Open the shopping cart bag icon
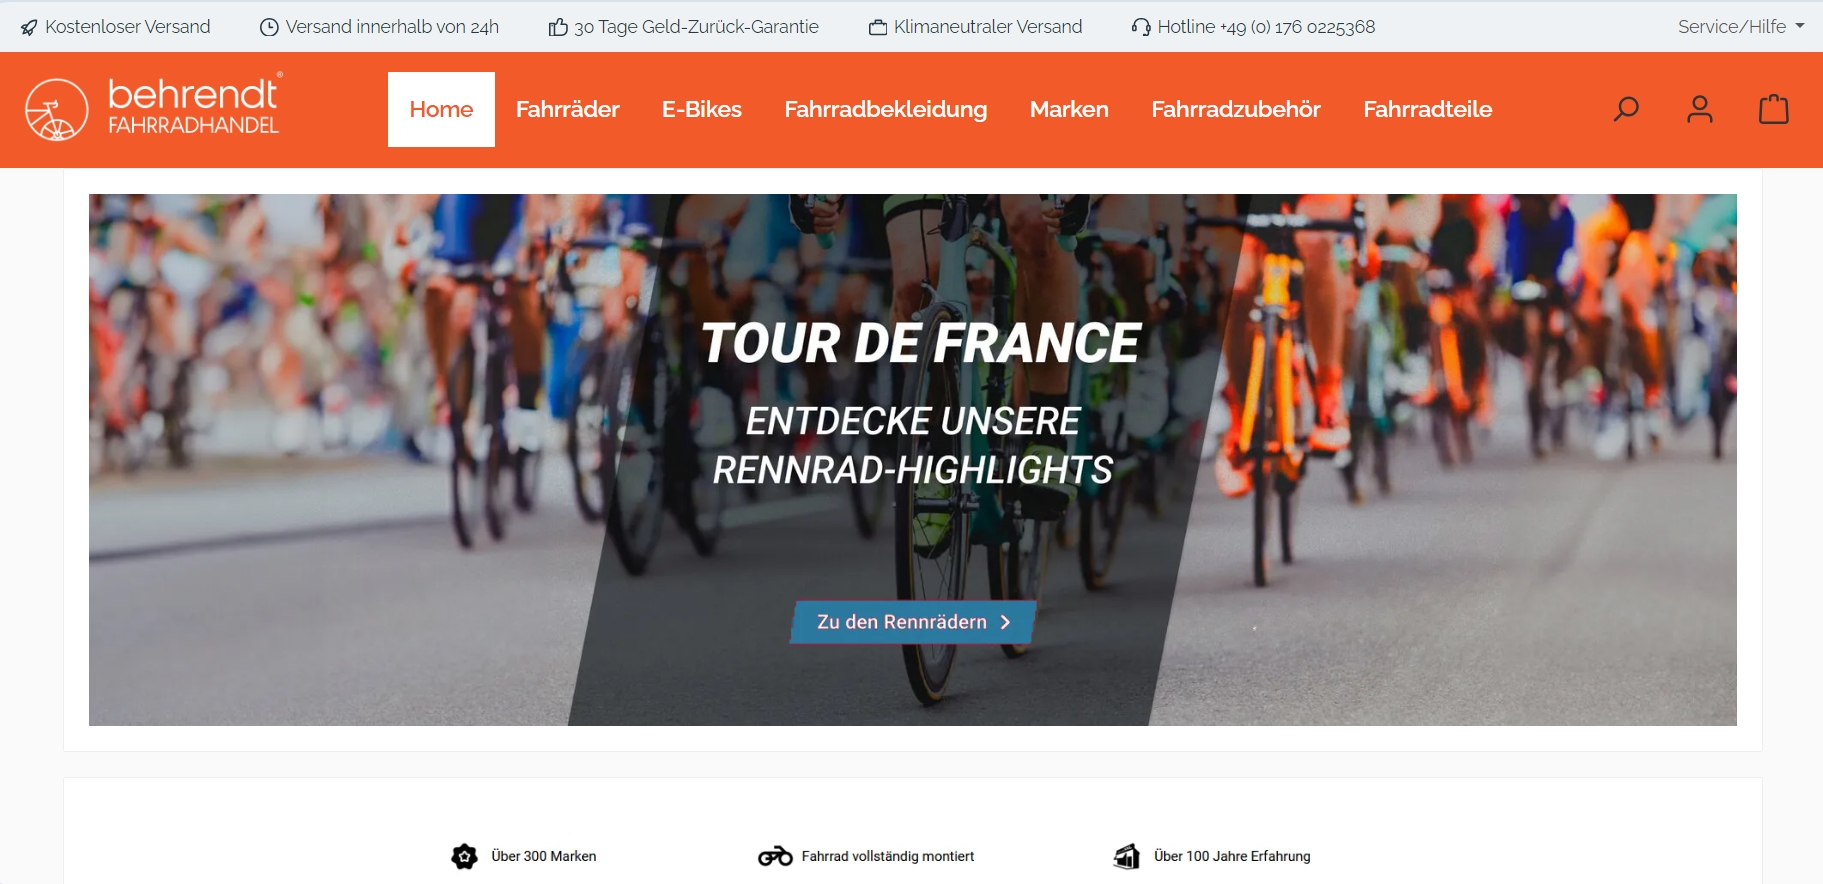 1773,109
